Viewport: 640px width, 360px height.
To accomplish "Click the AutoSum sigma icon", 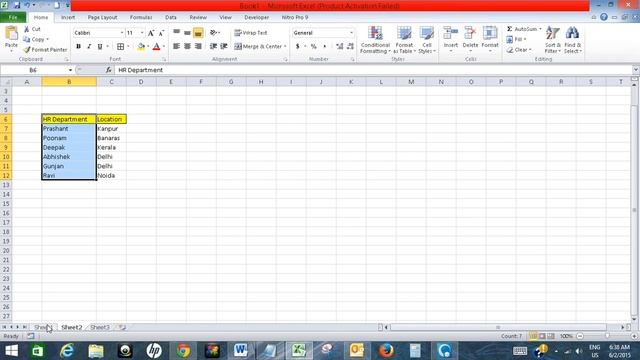I will pyautogui.click(x=509, y=29).
